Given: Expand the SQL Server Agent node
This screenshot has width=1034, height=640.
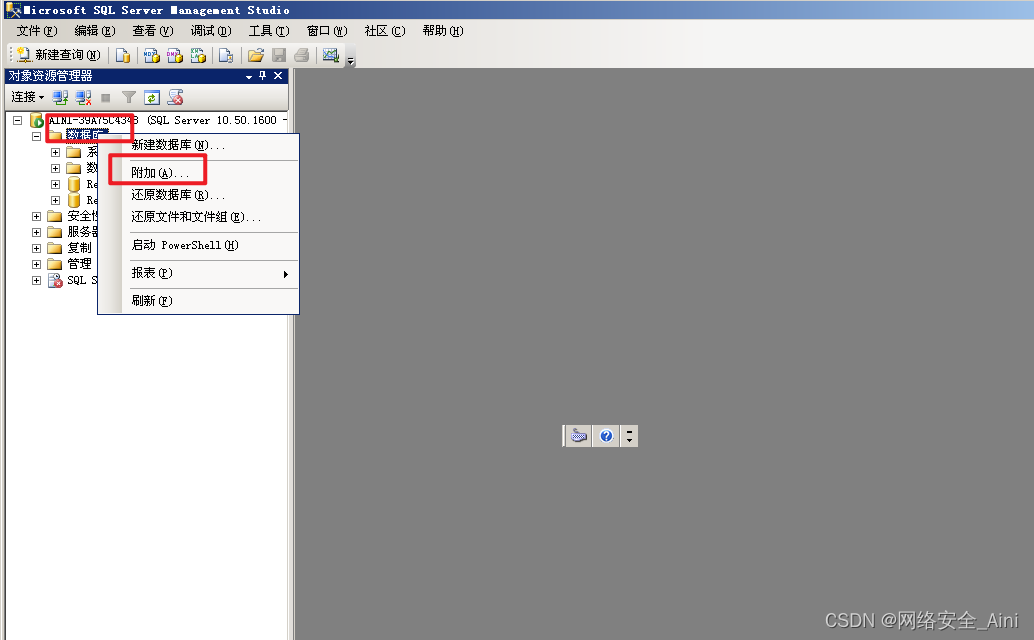Looking at the screenshot, I should click(37, 280).
